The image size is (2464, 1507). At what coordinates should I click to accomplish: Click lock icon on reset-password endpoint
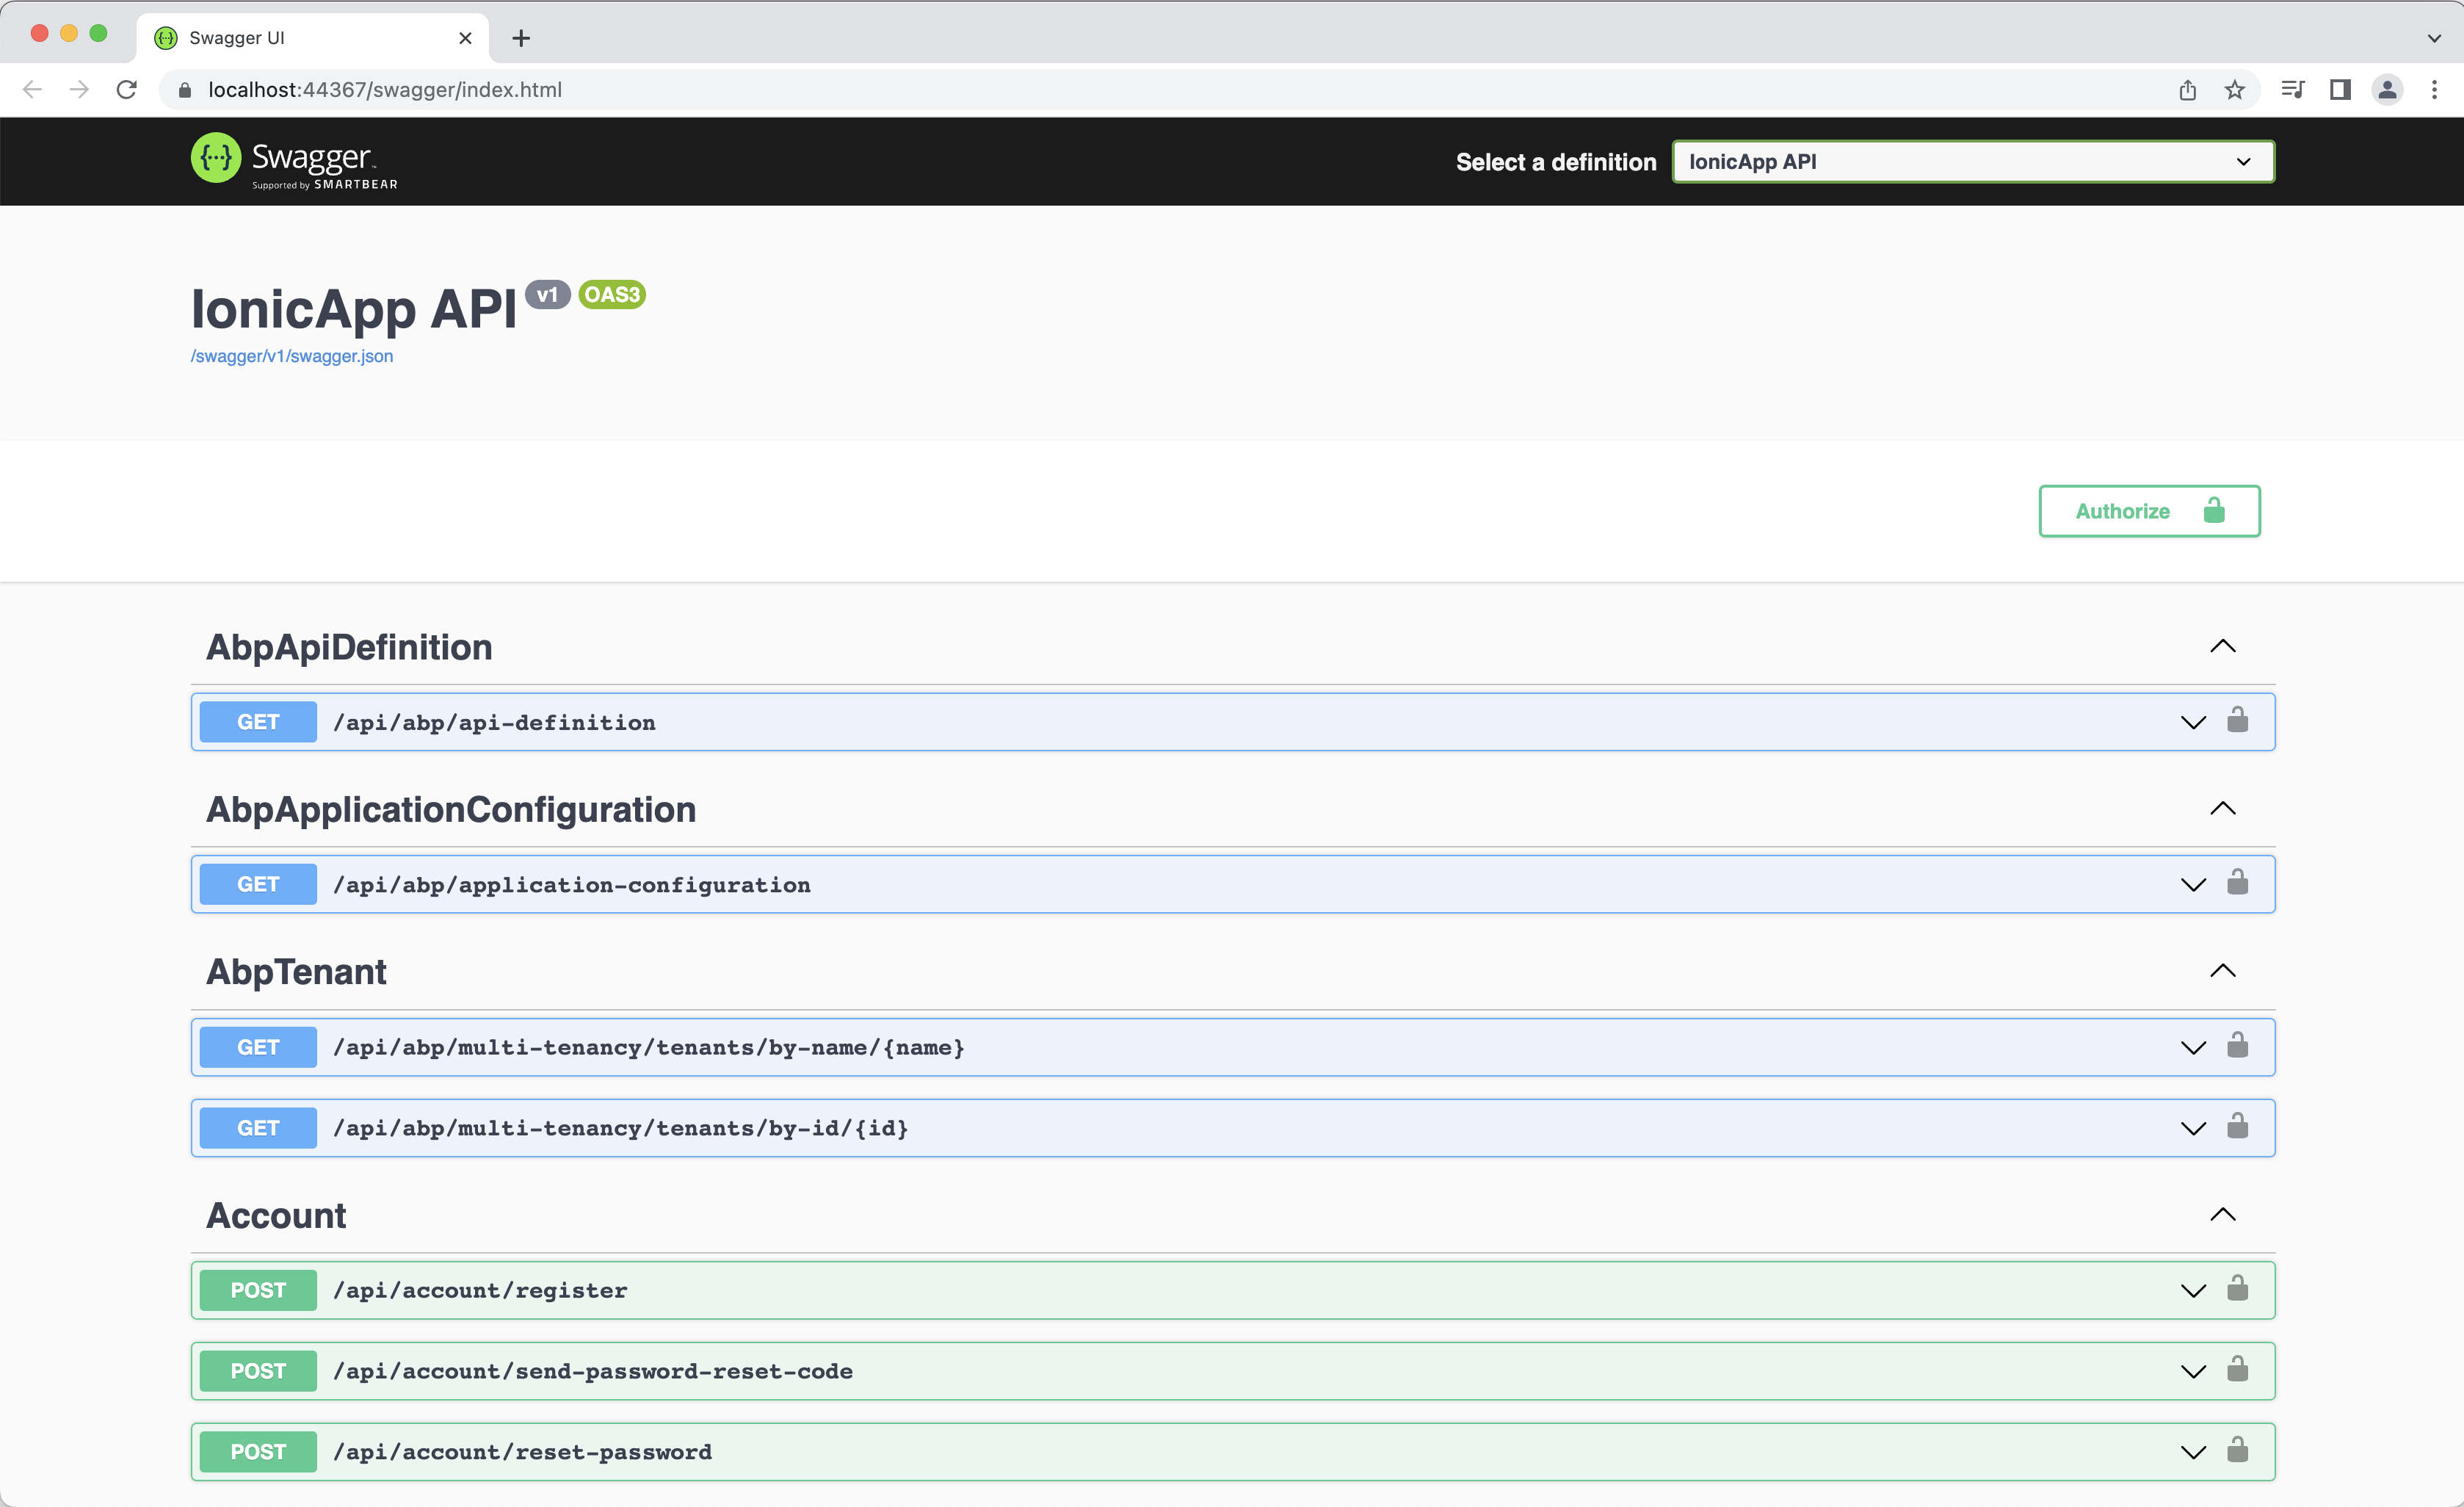click(2237, 1450)
